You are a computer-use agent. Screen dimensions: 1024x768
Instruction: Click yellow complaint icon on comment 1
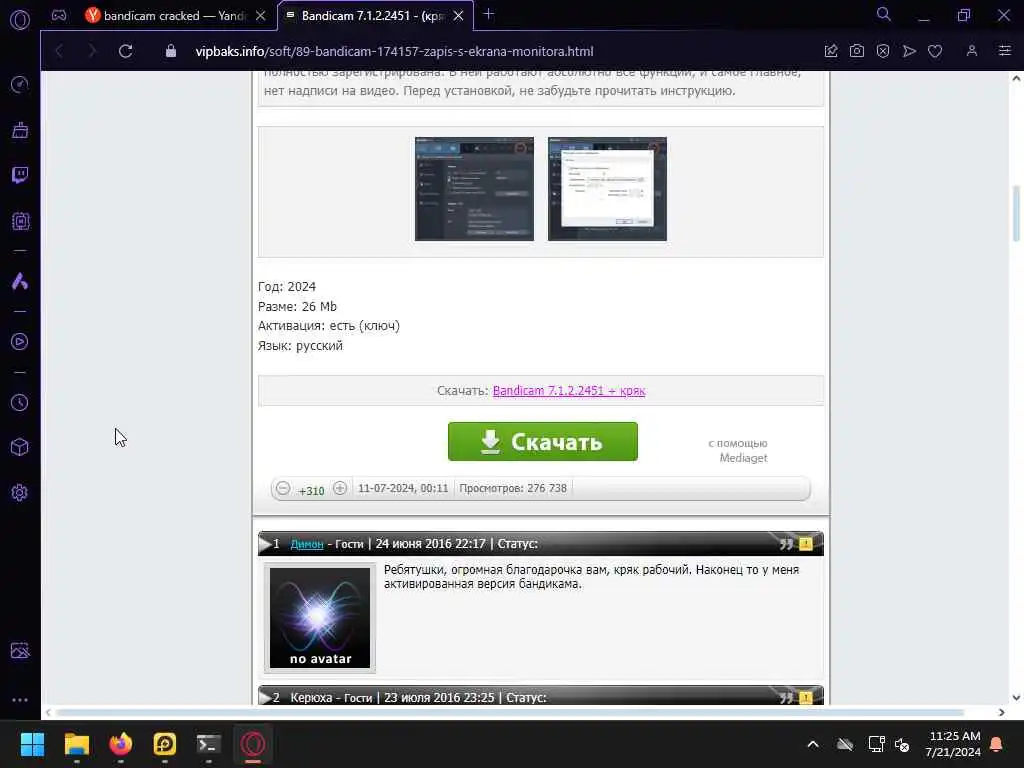tap(806, 543)
